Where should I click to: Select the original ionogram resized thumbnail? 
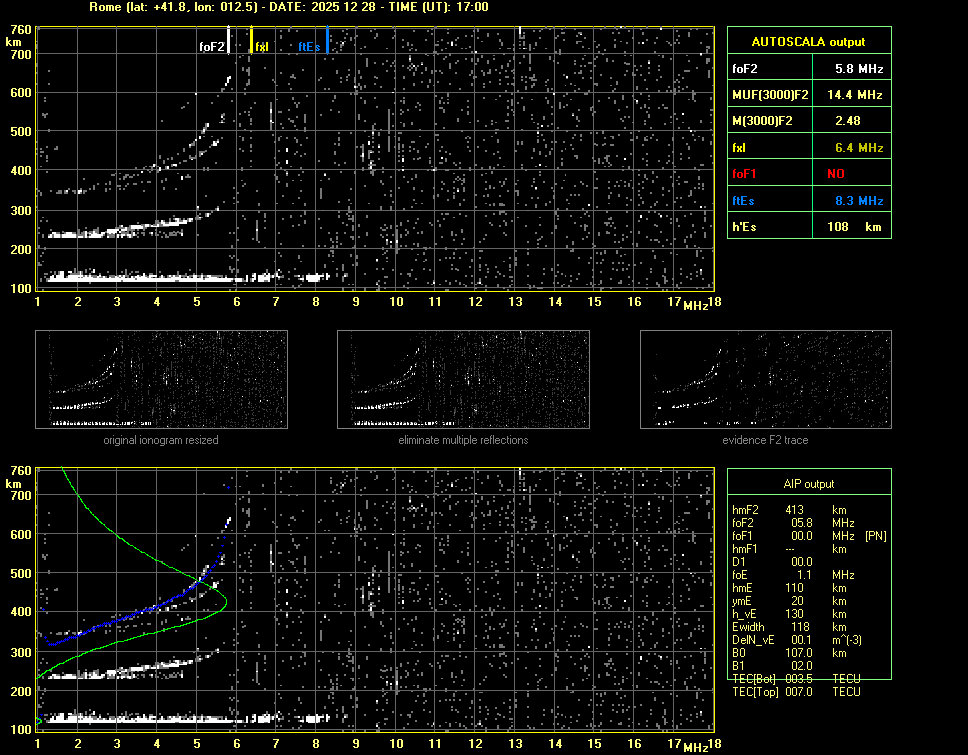161,380
